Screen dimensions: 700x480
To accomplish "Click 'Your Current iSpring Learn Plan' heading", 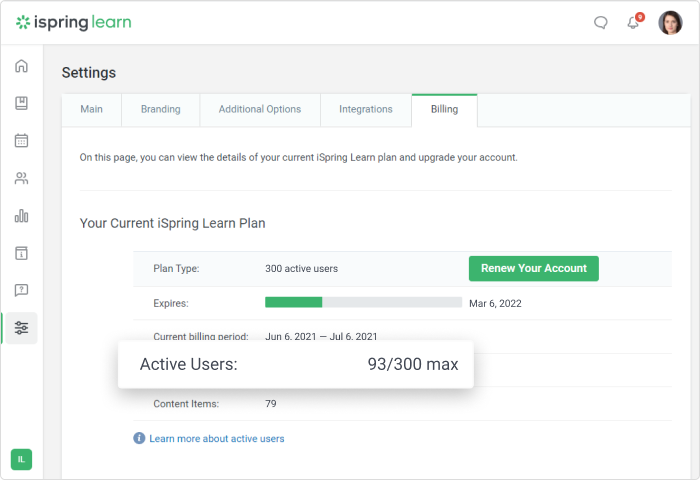I will [x=172, y=223].
